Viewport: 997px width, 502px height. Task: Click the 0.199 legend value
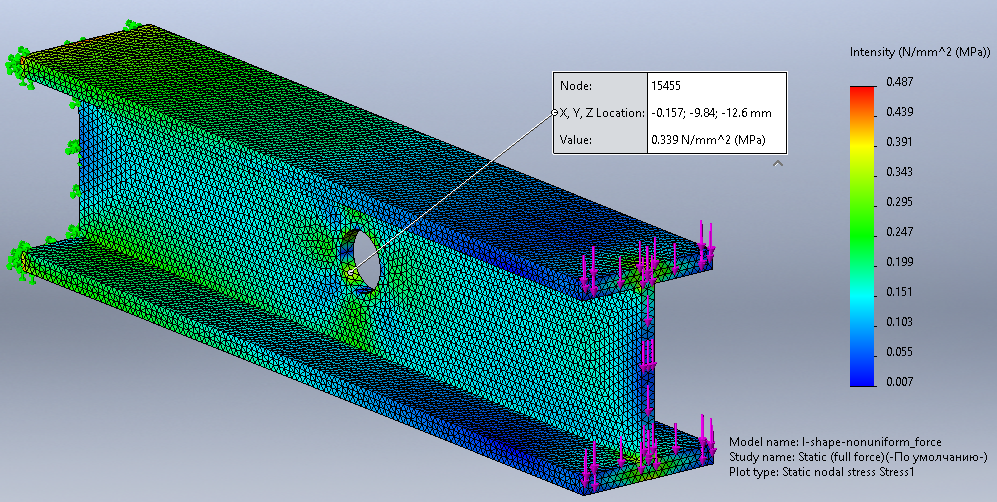pos(900,262)
